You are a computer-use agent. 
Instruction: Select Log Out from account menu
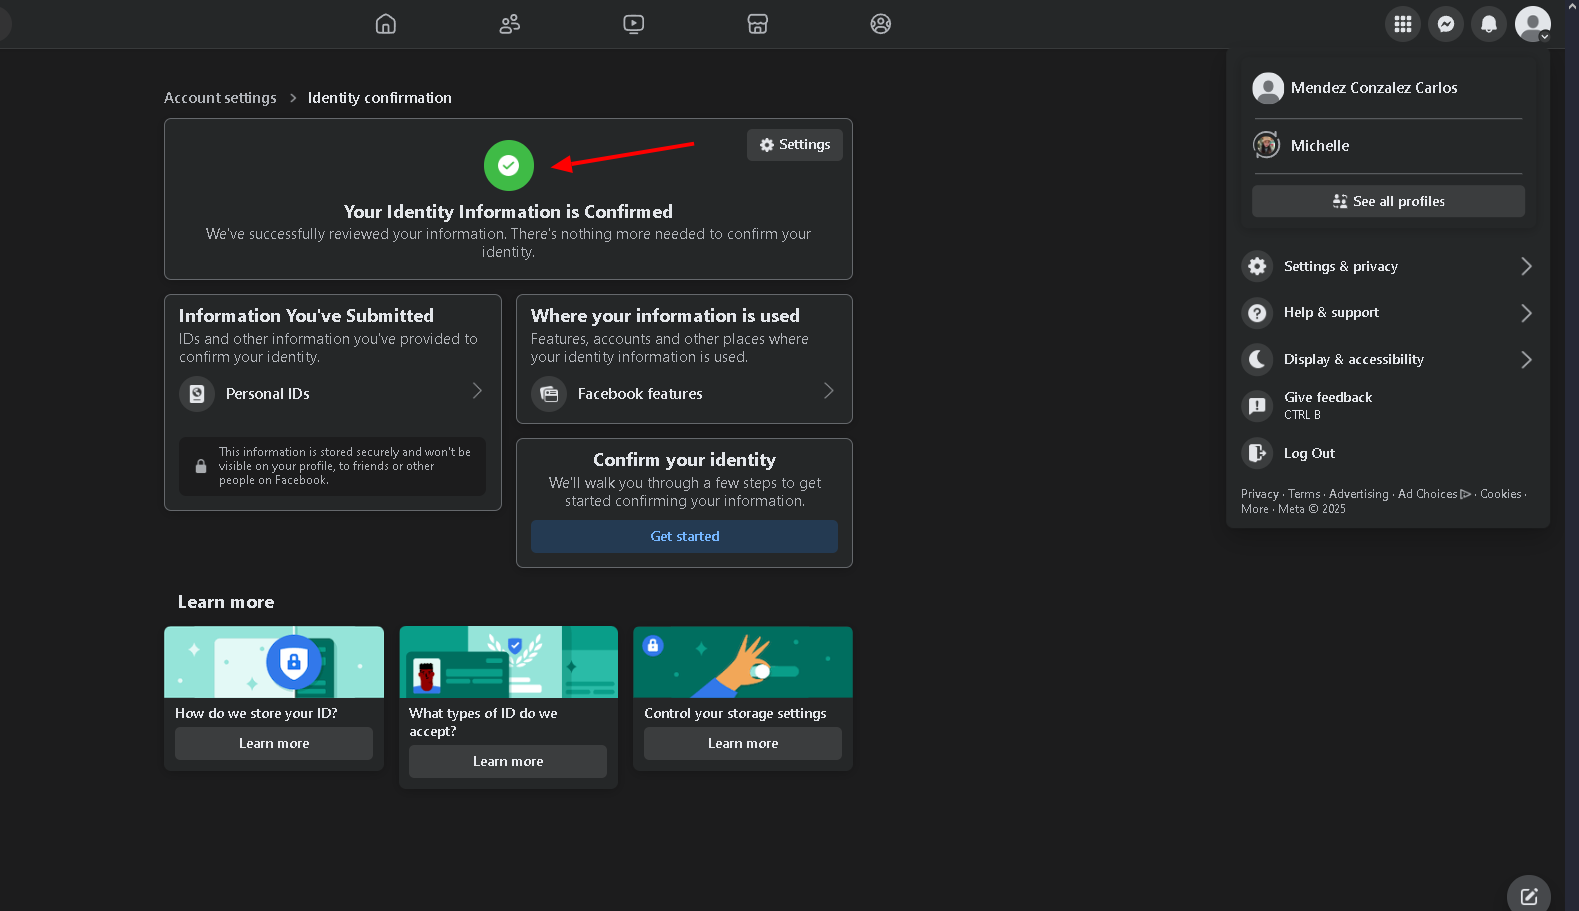pos(1308,453)
